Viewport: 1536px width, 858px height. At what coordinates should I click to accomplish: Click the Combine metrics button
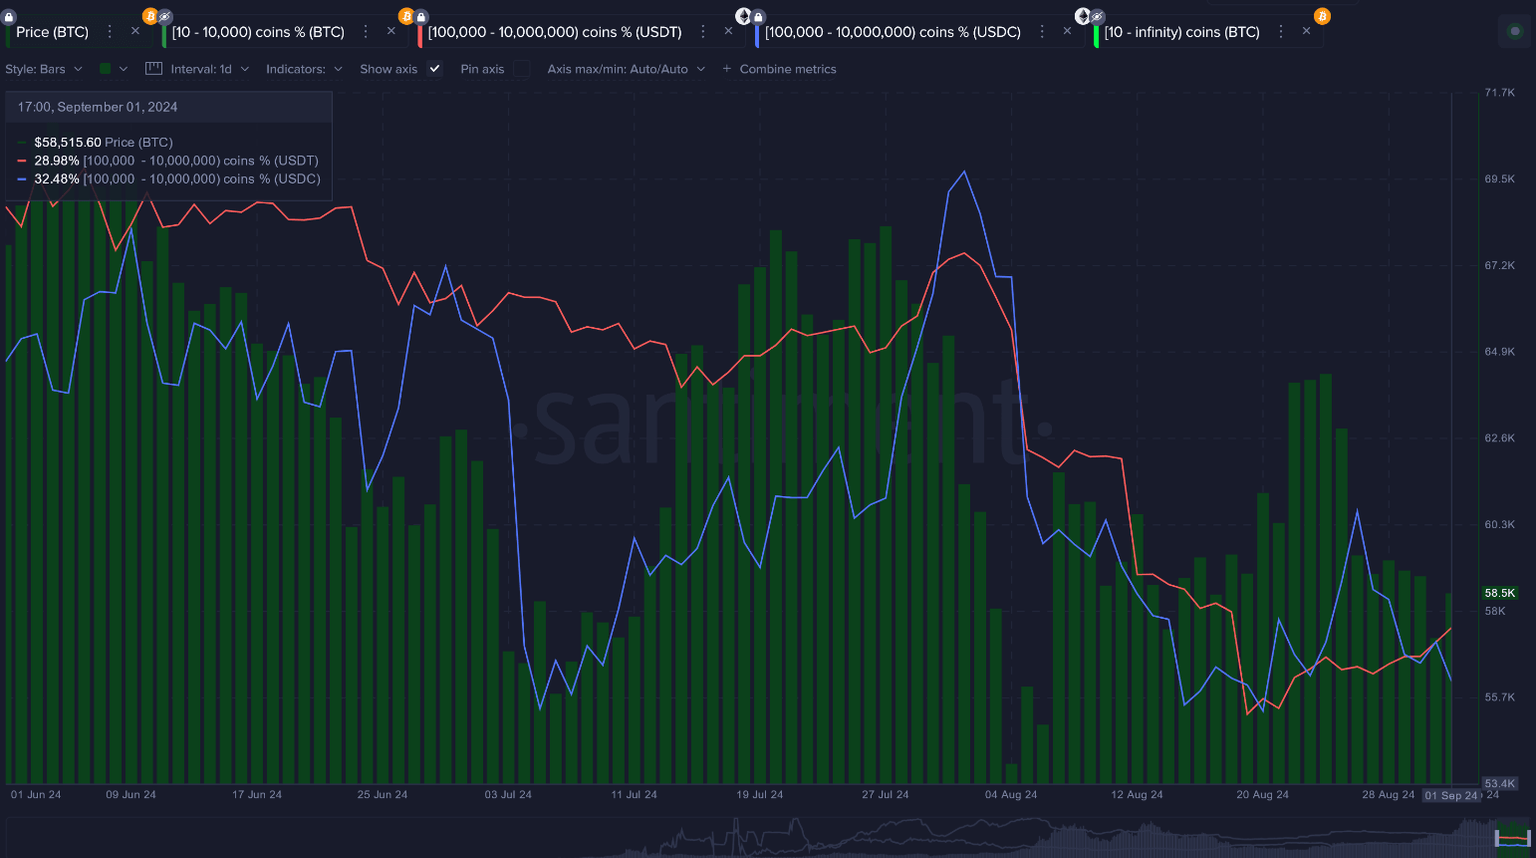[x=779, y=69]
